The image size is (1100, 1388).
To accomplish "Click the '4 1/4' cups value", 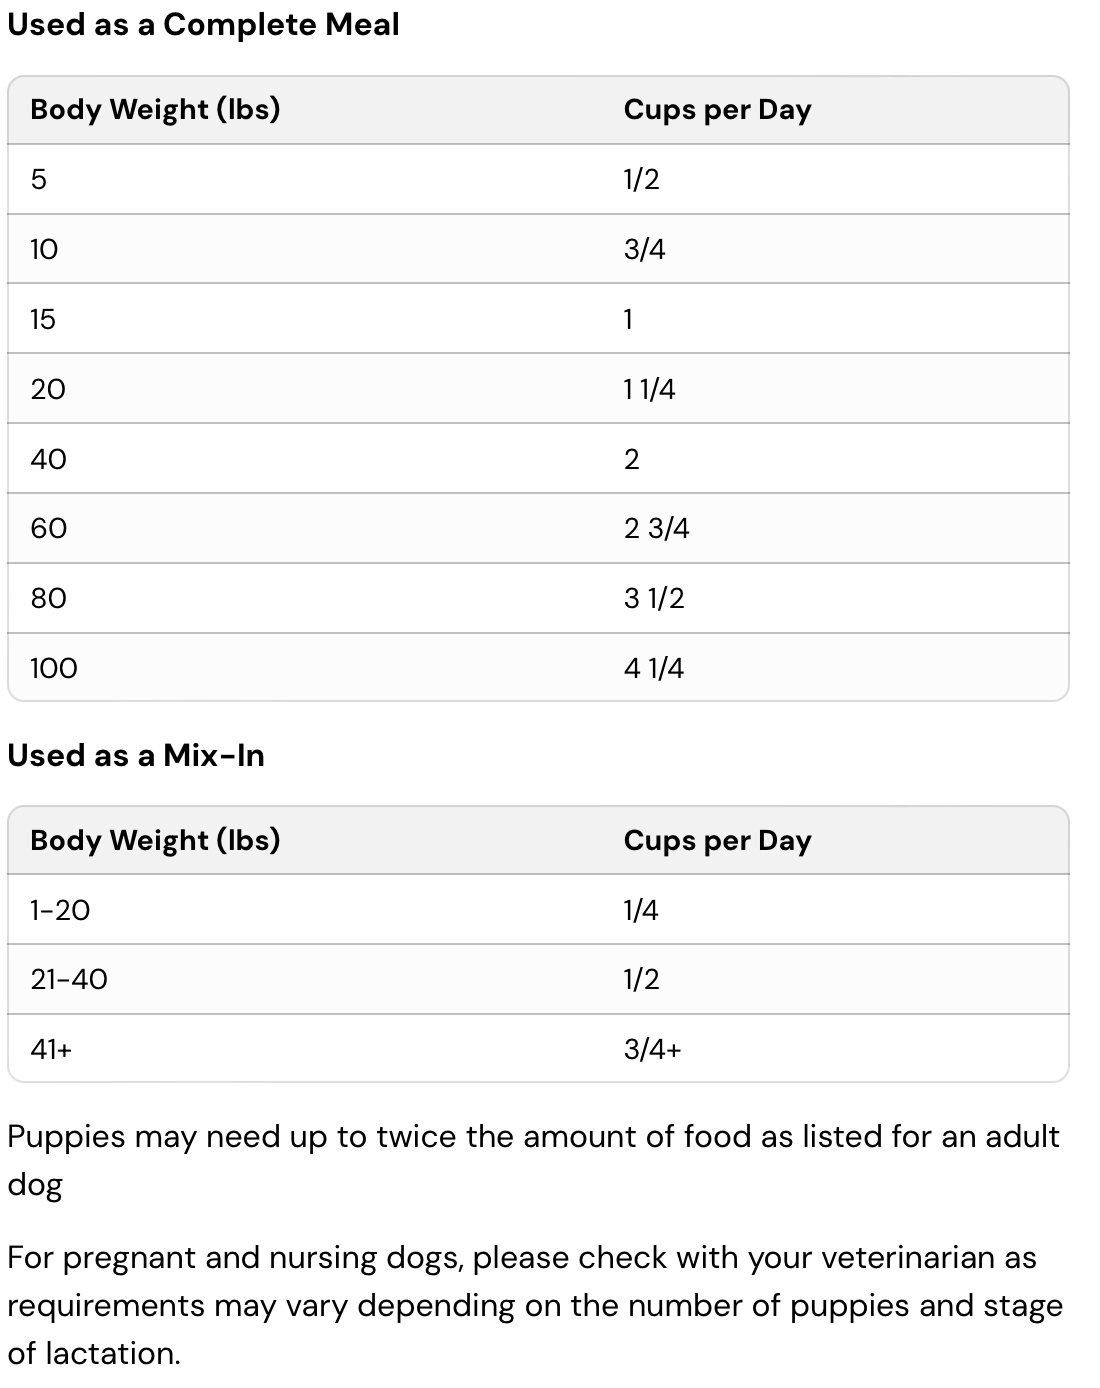I will tap(654, 668).
